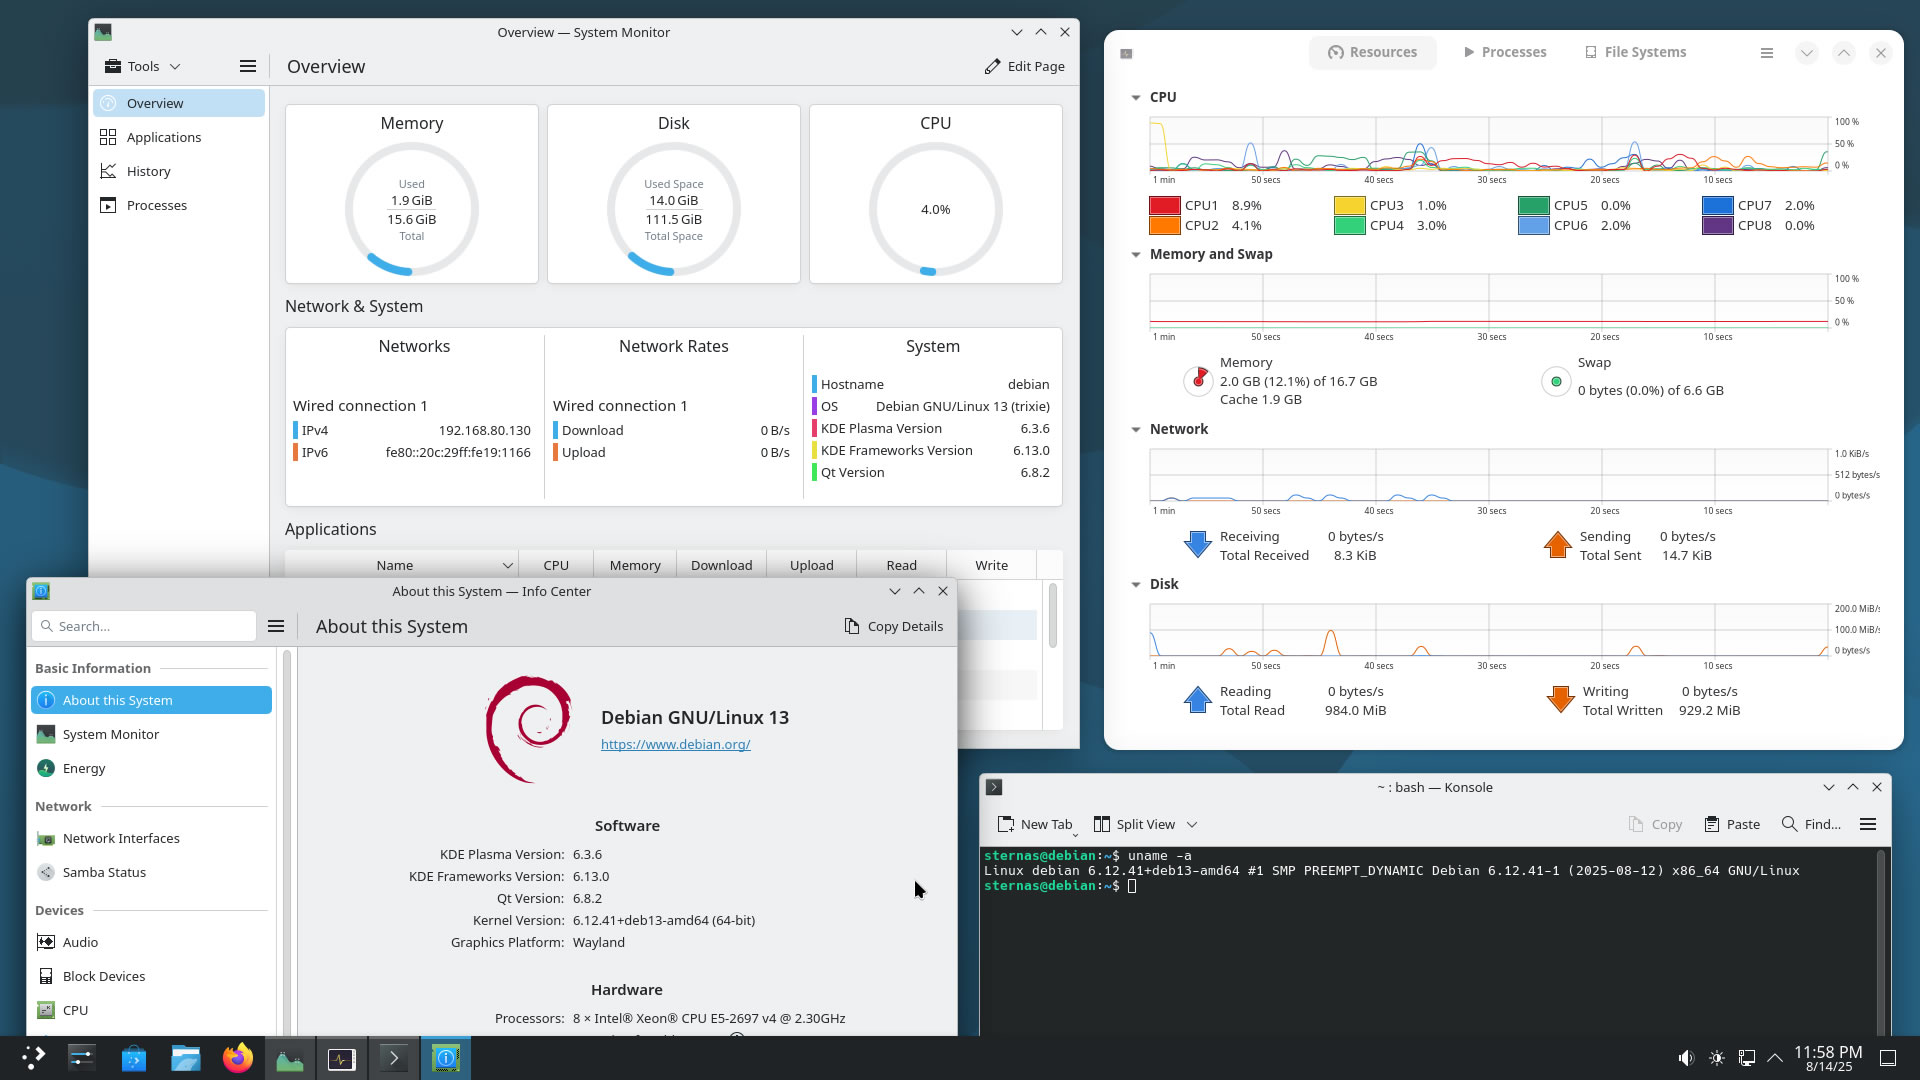The width and height of the screenshot is (1920, 1080).
Task: Collapse the Network section
Action: (x=1136, y=429)
